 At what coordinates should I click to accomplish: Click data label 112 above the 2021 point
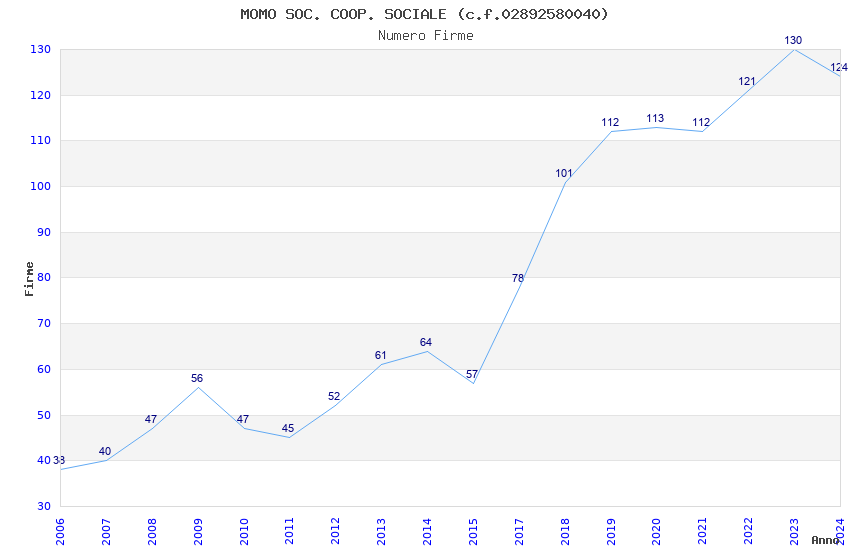click(701, 122)
